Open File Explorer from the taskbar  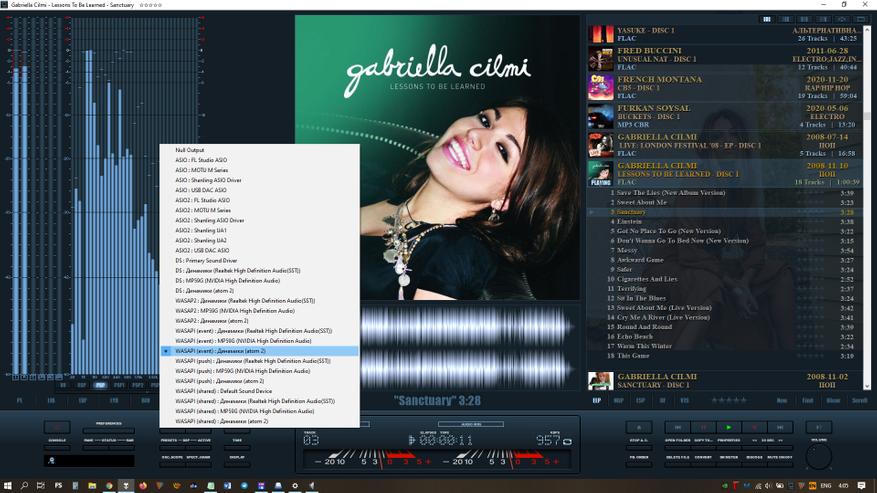pyautogui.click(x=92, y=486)
